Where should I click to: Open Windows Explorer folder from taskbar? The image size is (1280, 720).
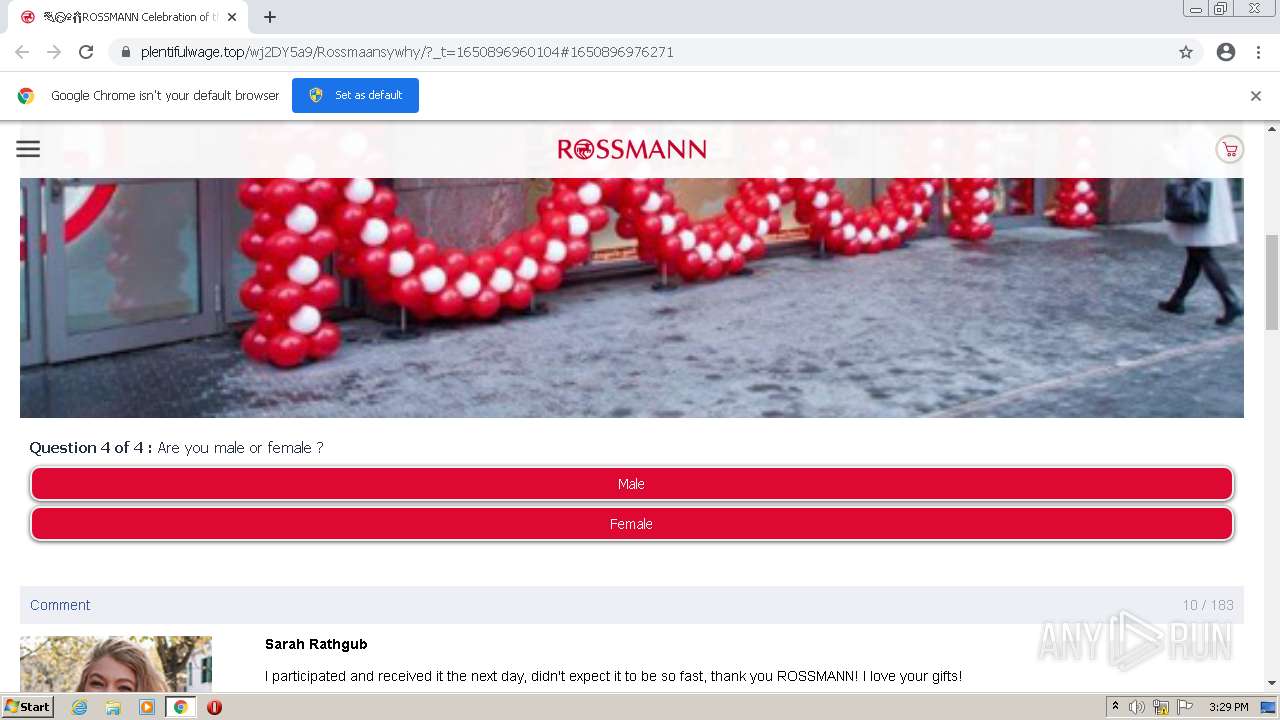(x=113, y=707)
